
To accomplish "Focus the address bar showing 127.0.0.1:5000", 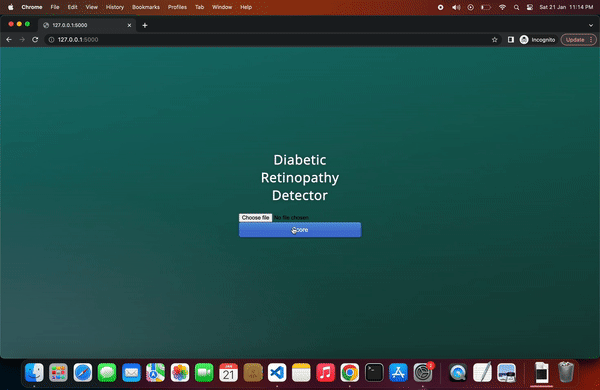I will coord(268,40).
